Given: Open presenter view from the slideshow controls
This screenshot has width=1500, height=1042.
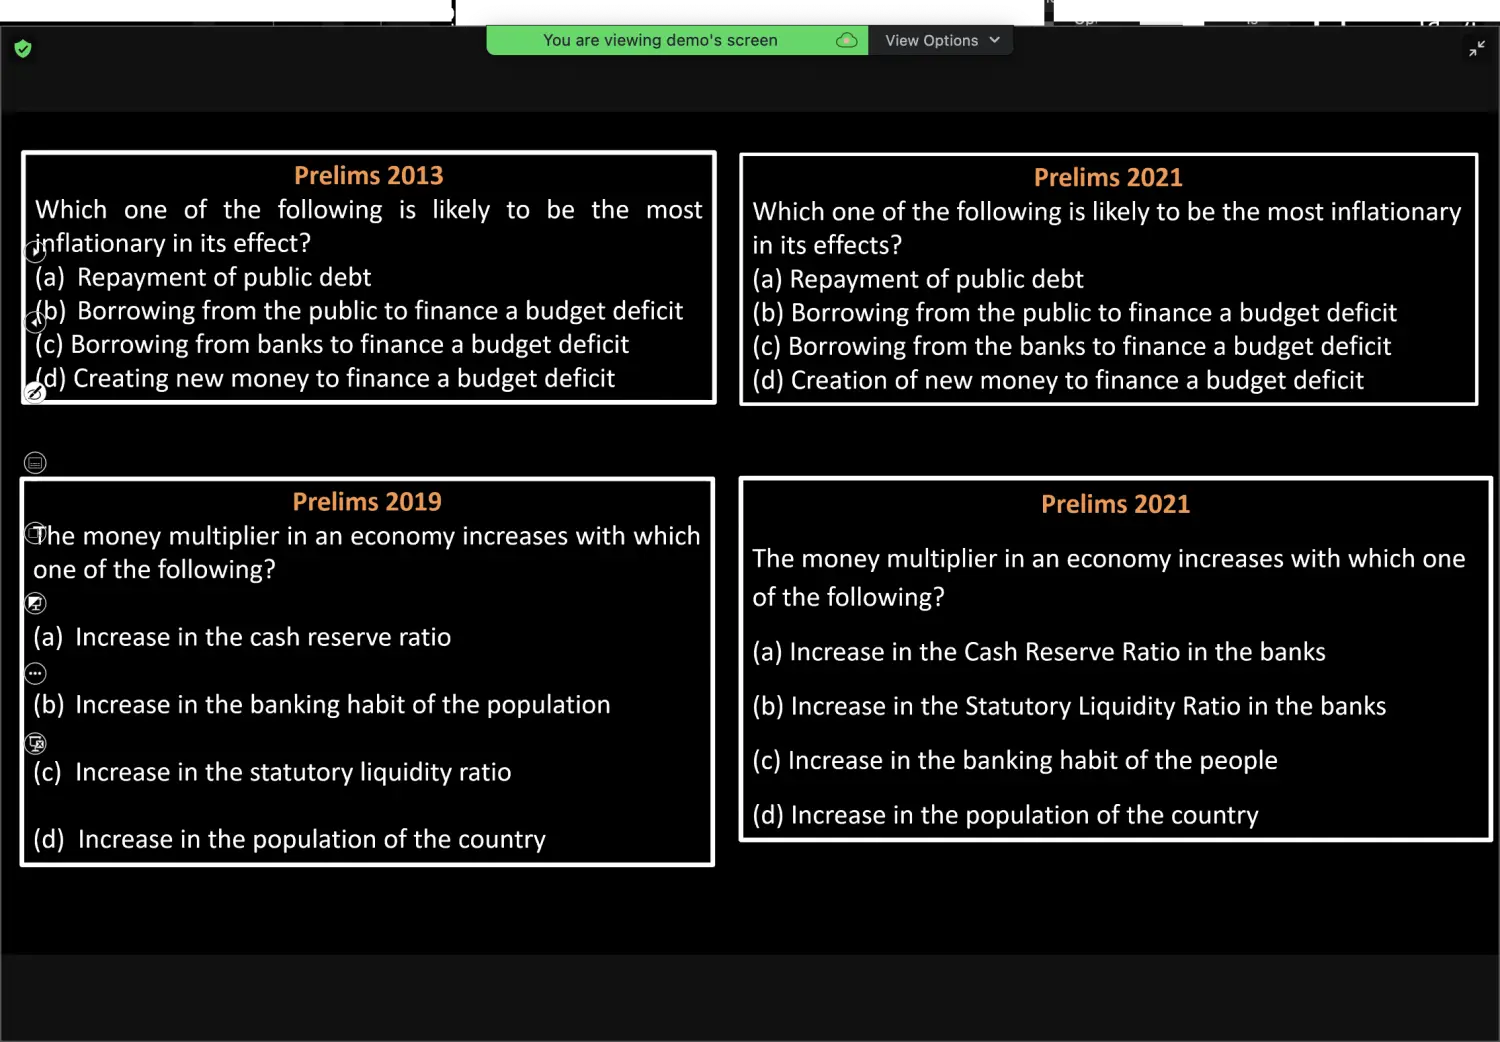Looking at the screenshot, I should tap(35, 603).
